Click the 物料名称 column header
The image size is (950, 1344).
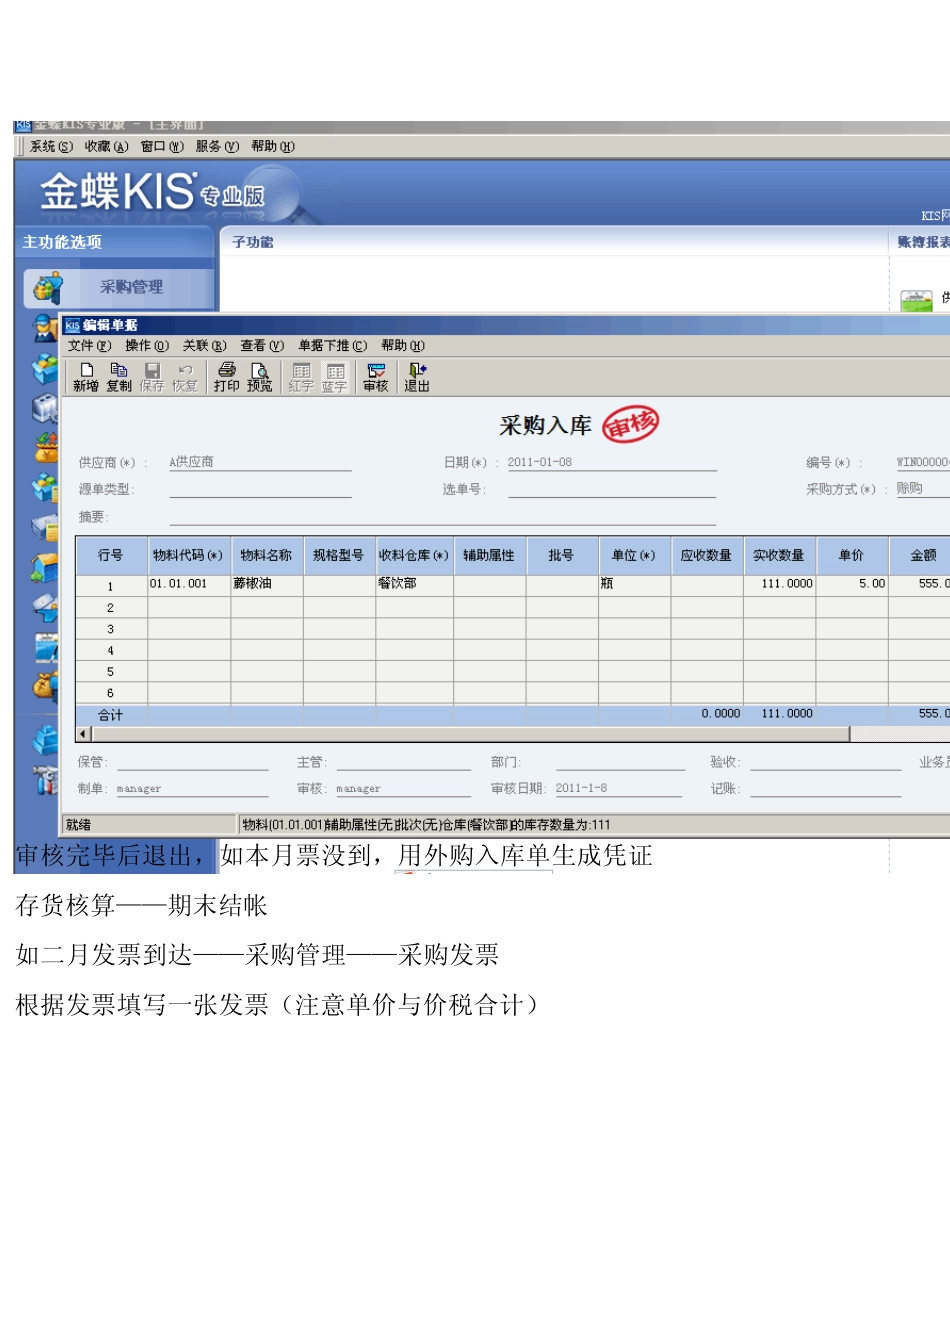coord(266,555)
